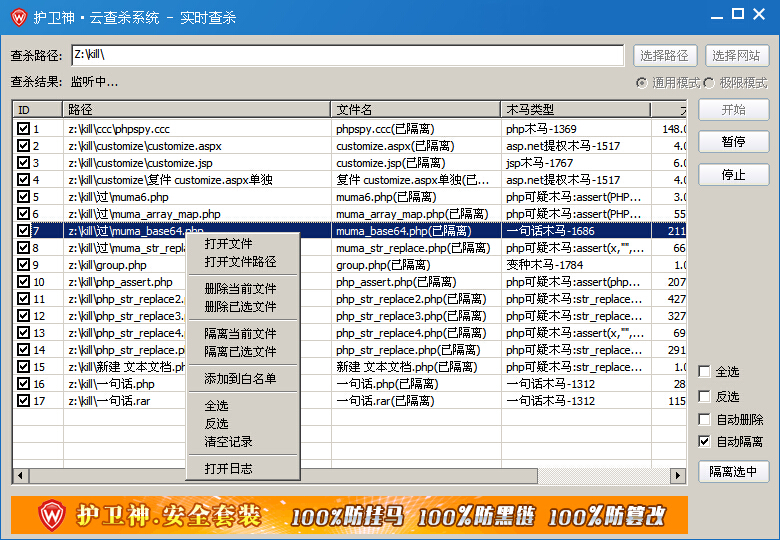Sort by the 木马类型 column header
780x540 pixels.
coord(576,110)
